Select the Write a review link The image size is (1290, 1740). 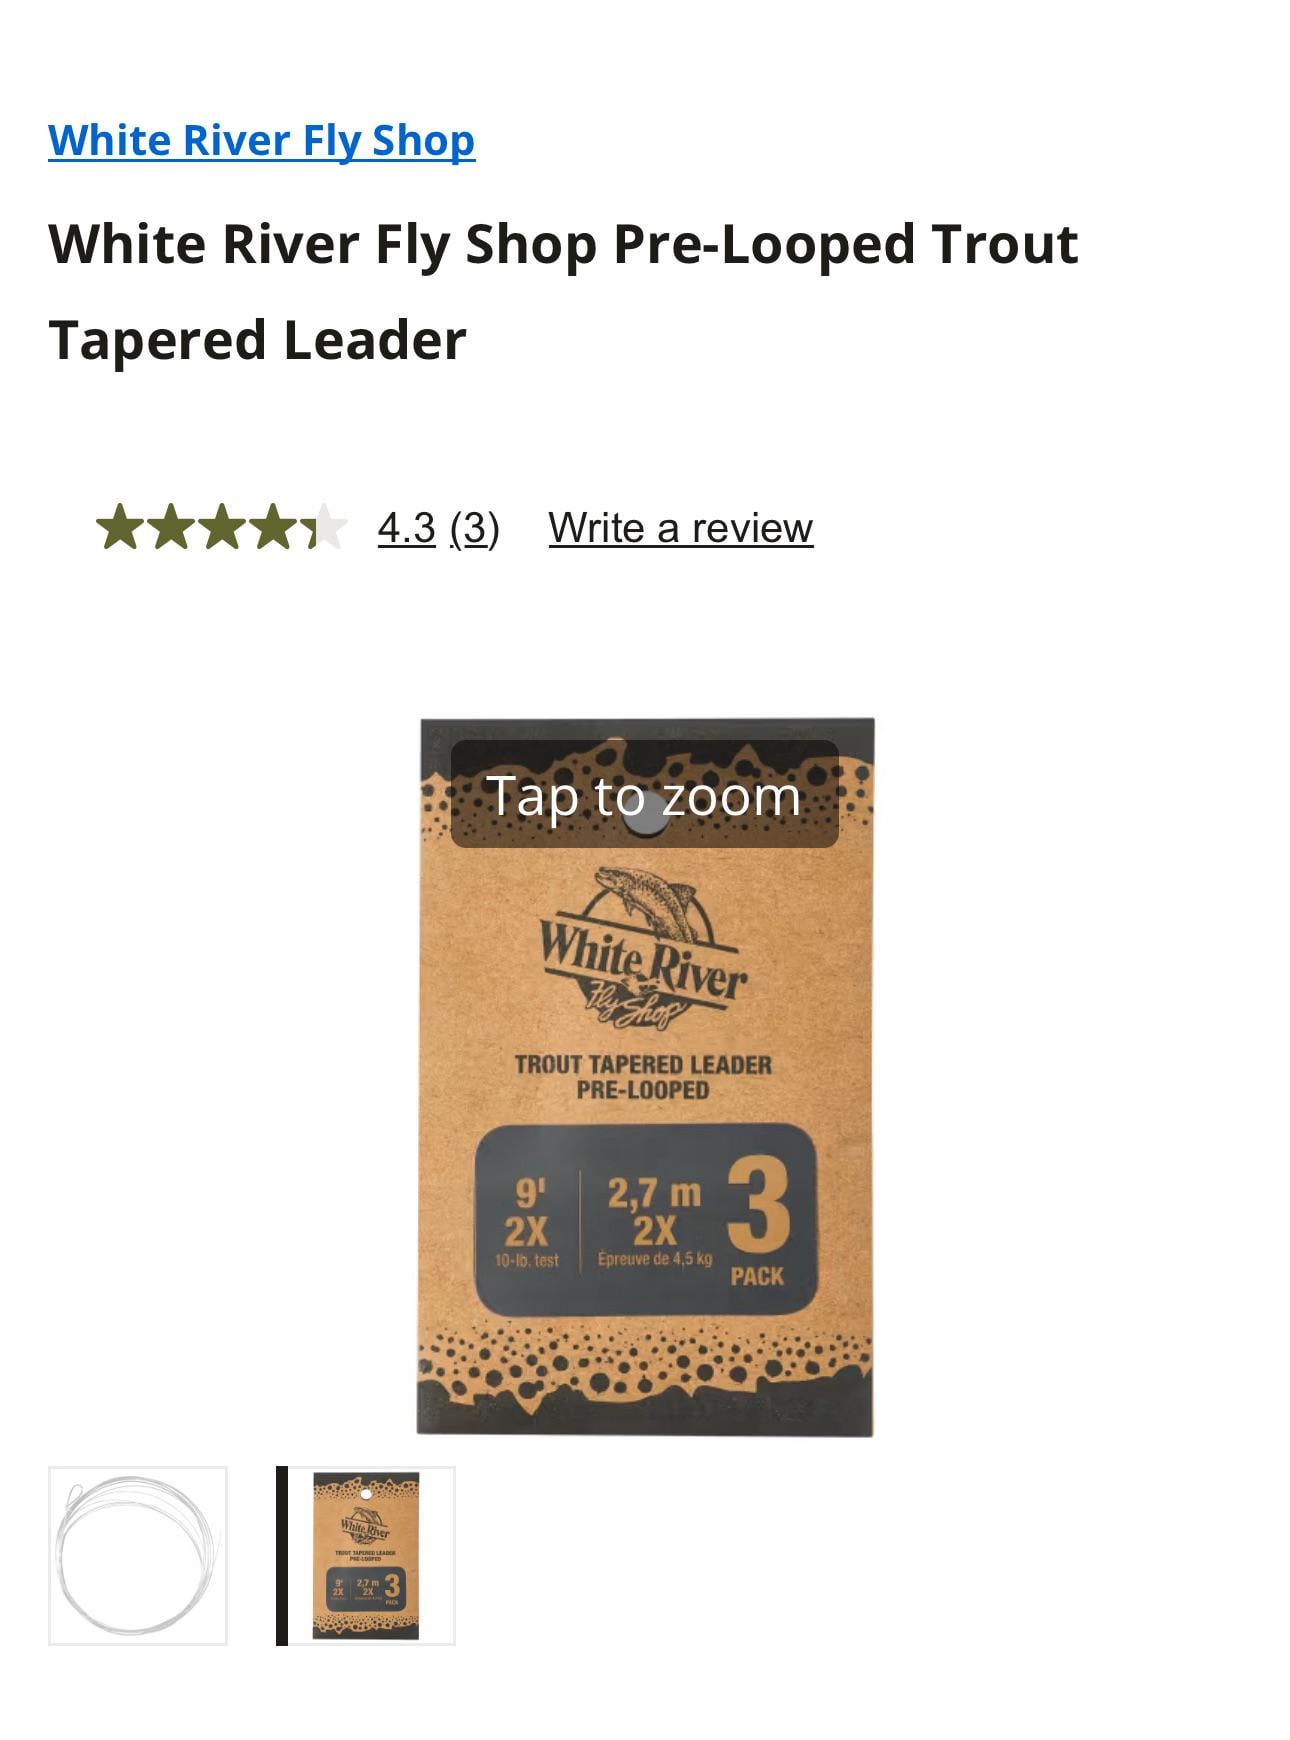point(681,528)
